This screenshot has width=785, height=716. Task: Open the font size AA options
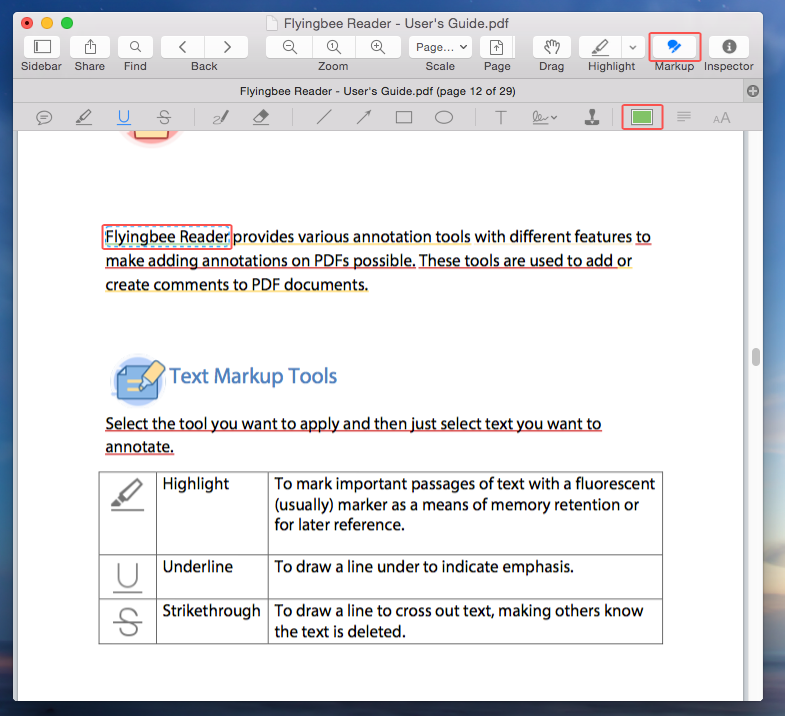coord(721,119)
